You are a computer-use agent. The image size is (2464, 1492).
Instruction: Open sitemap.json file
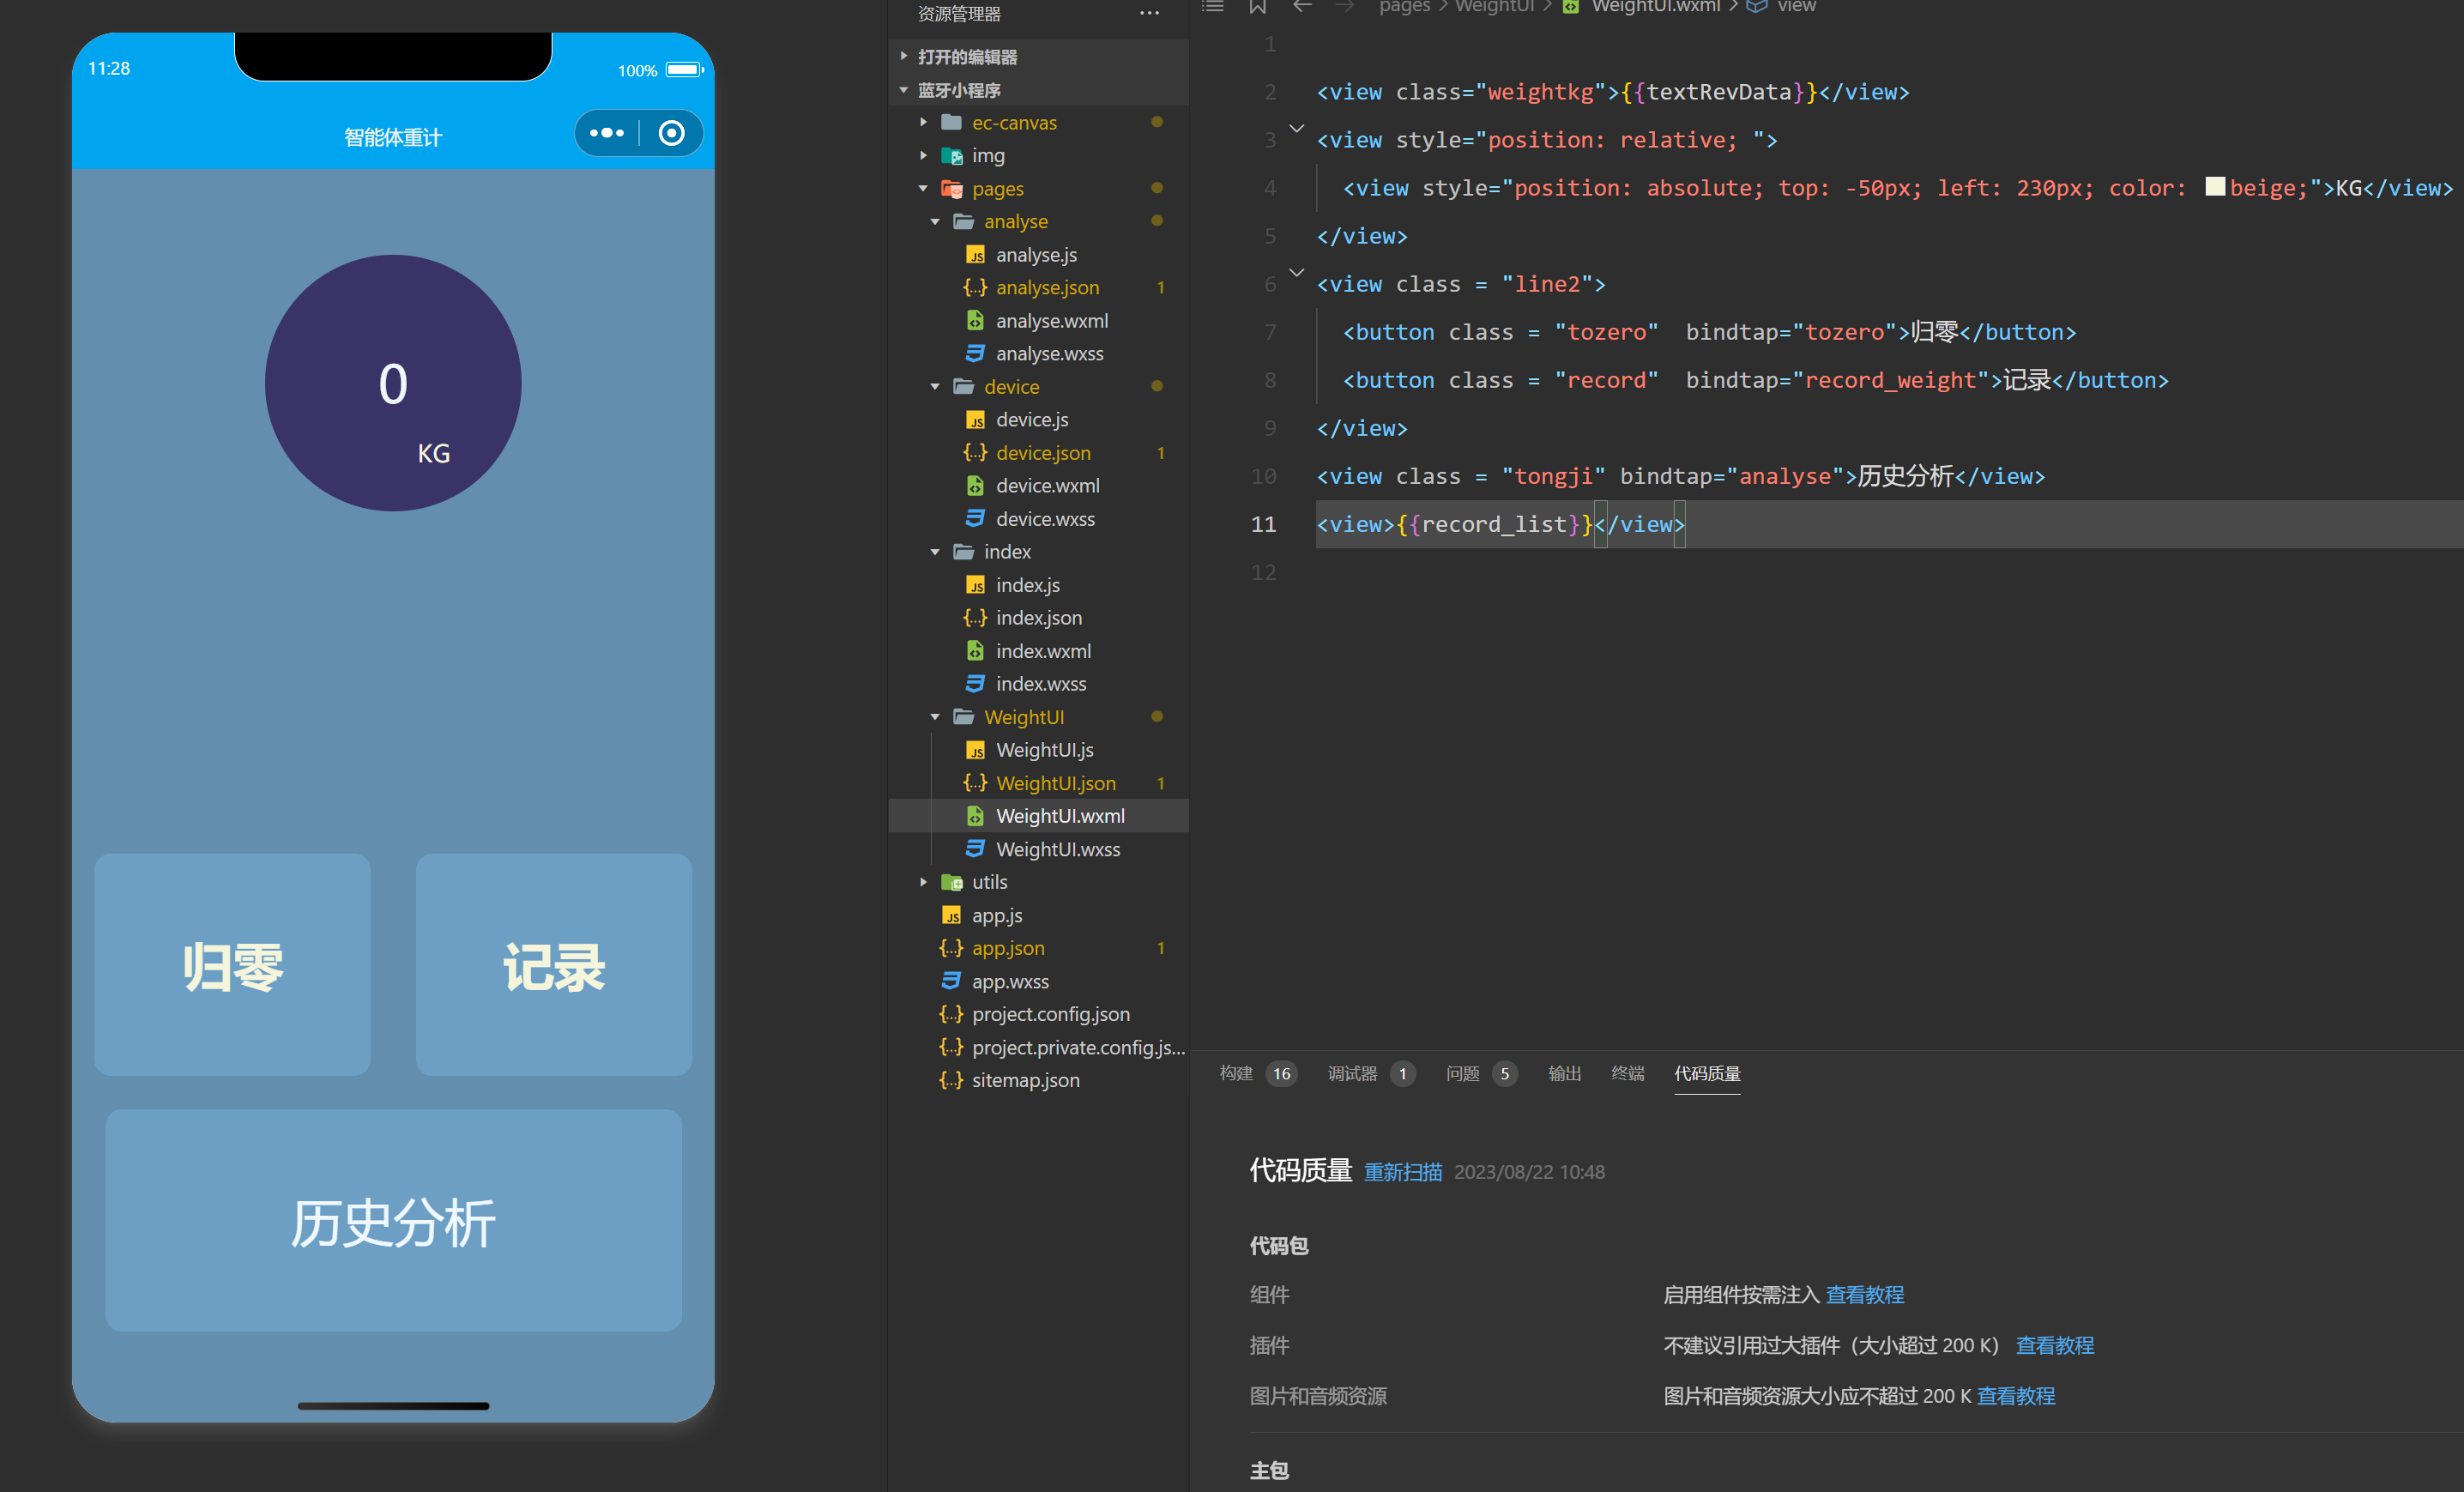point(1025,1079)
